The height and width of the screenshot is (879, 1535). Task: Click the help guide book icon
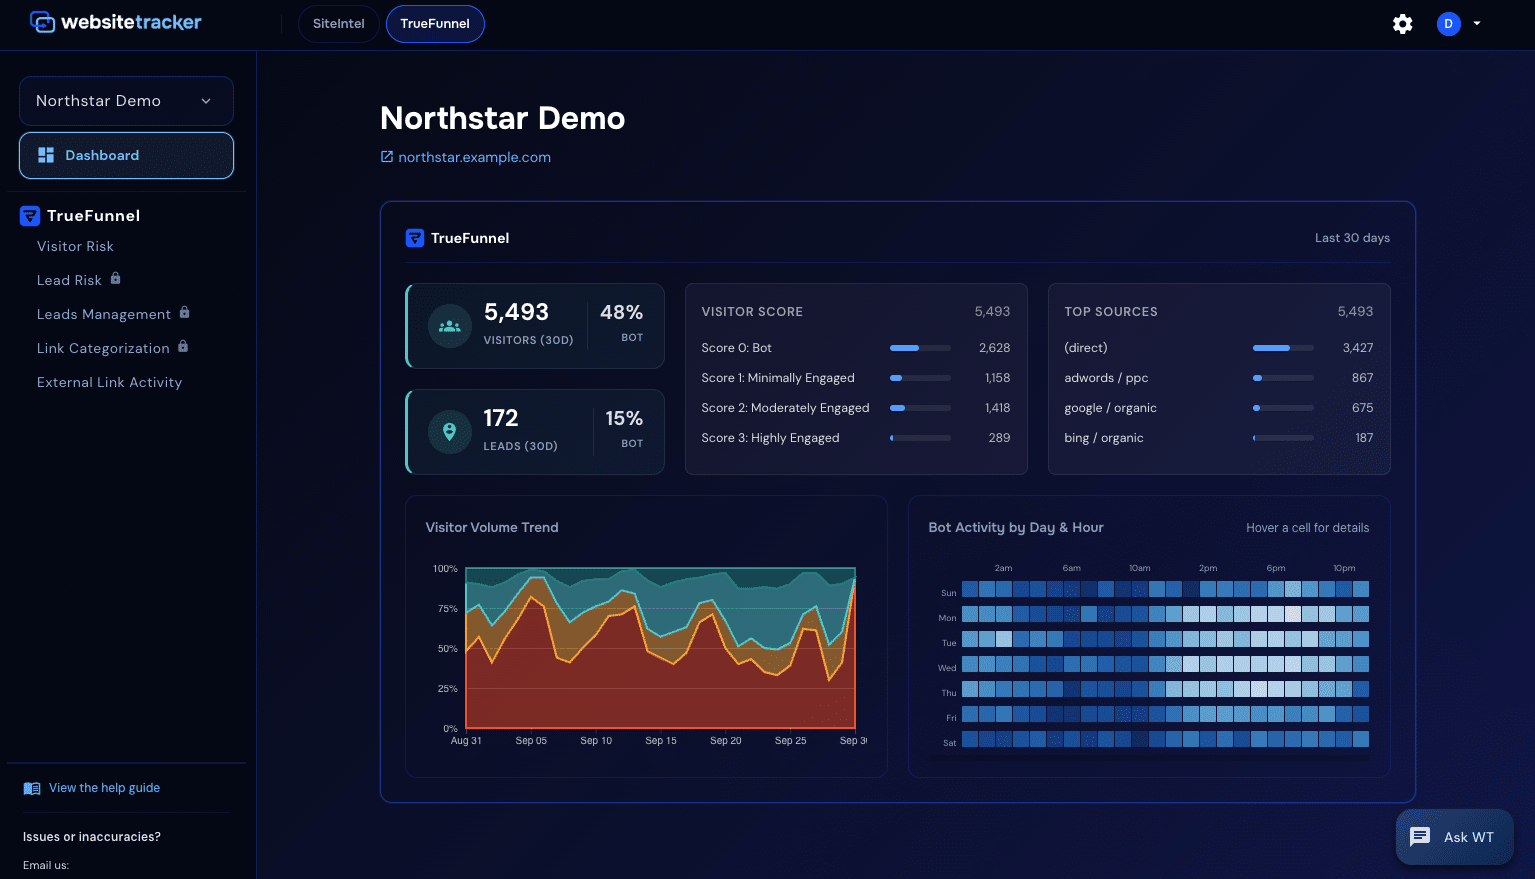coord(32,788)
